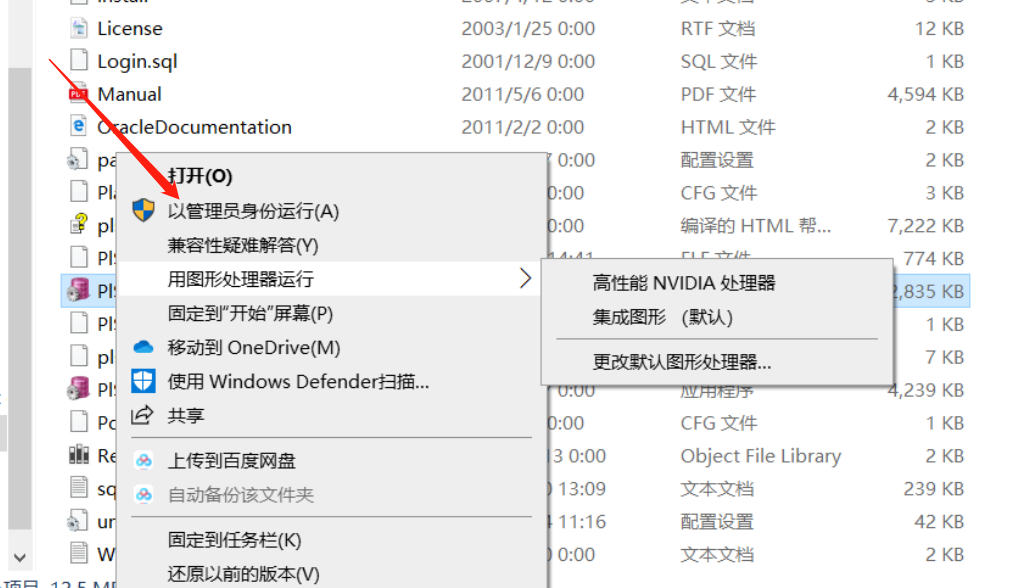Click the share icon next to 共享

142,415
